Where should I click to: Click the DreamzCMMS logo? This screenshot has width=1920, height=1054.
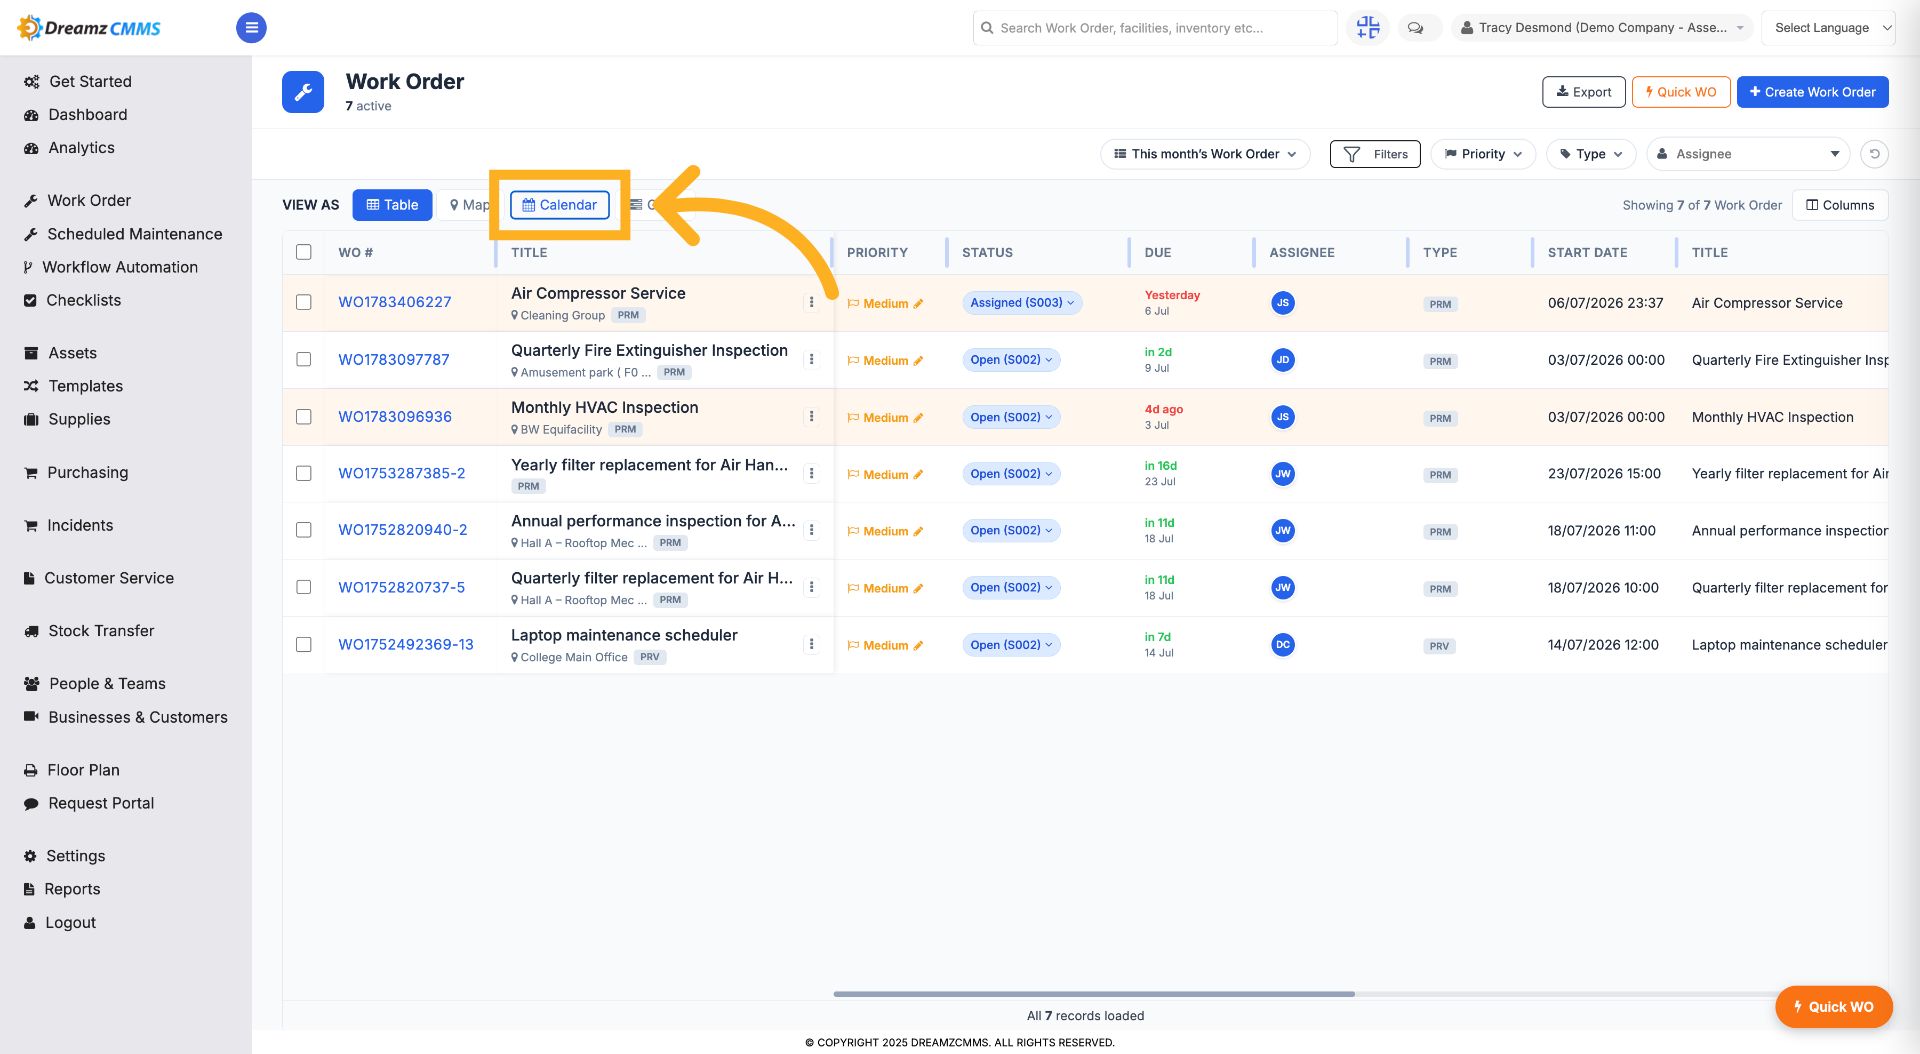(90, 28)
